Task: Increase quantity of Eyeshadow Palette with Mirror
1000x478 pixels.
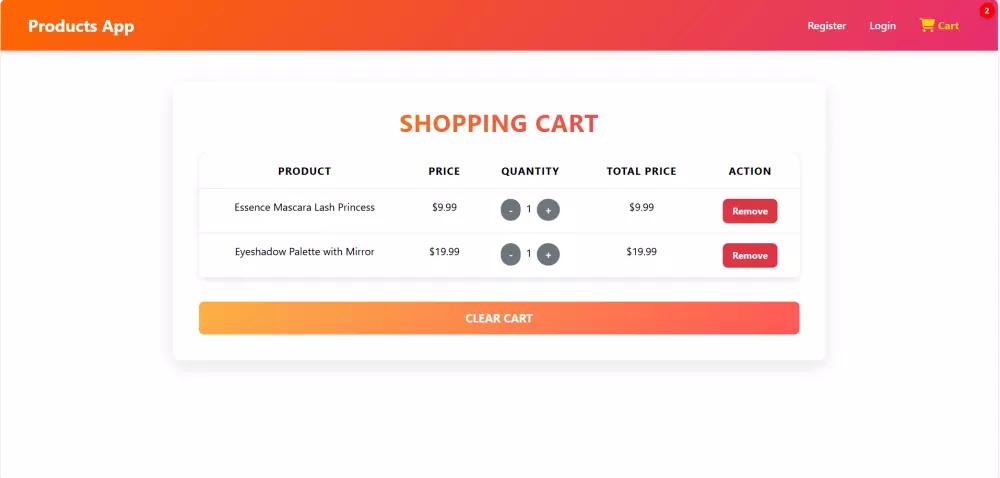Action: point(548,255)
